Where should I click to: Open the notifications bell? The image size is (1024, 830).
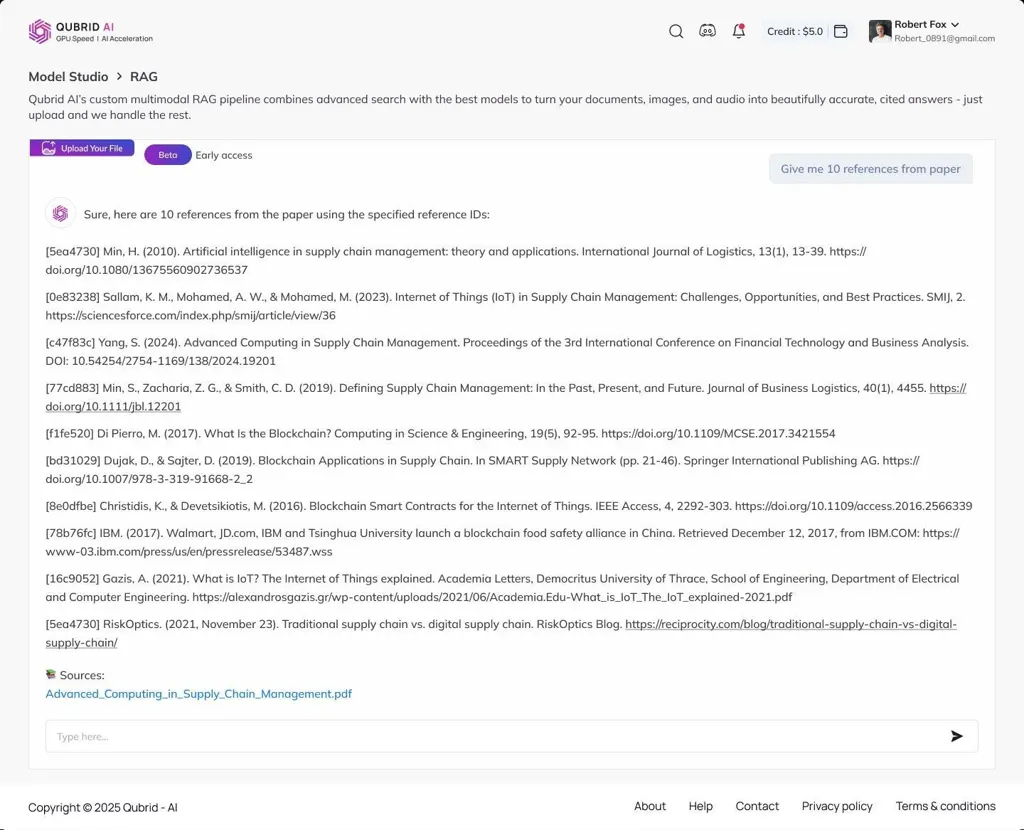[x=739, y=31]
